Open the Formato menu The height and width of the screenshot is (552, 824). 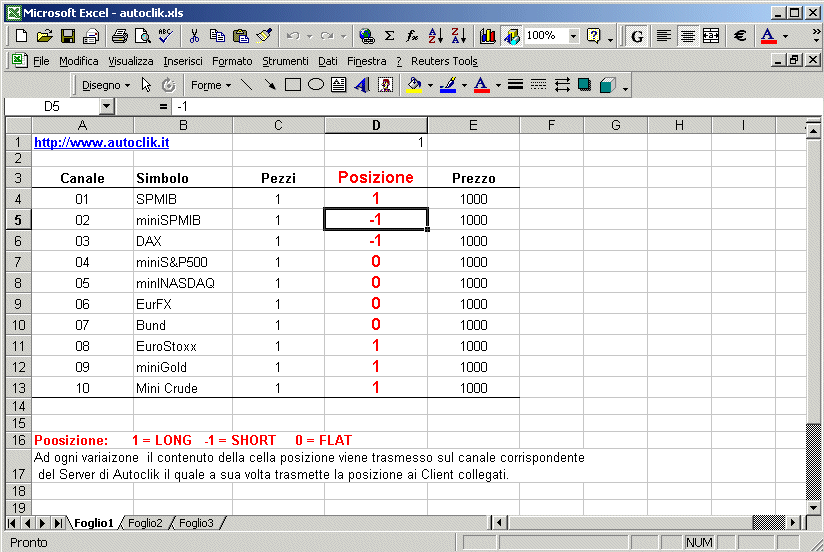coord(232,61)
